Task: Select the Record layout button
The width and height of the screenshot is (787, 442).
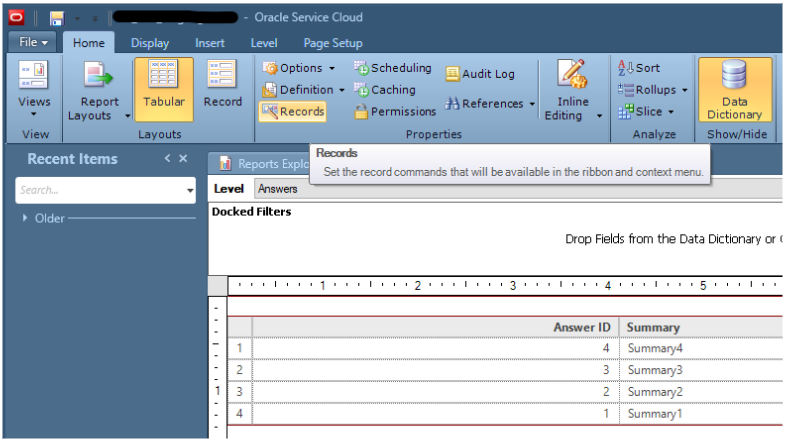Action: (222, 84)
